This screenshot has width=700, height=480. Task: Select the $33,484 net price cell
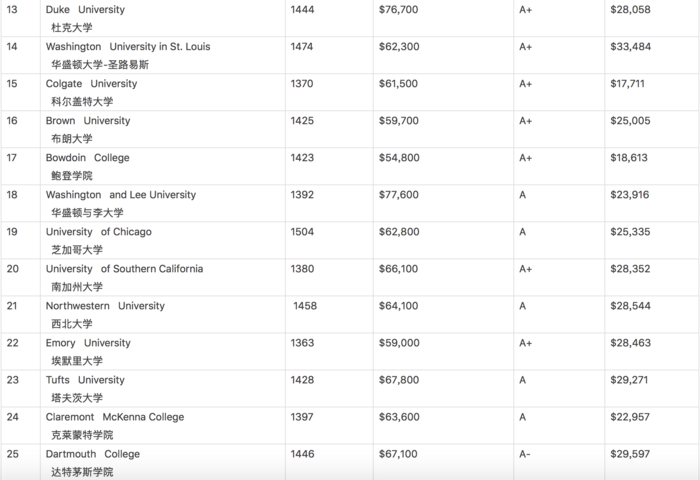click(x=630, y=46)
